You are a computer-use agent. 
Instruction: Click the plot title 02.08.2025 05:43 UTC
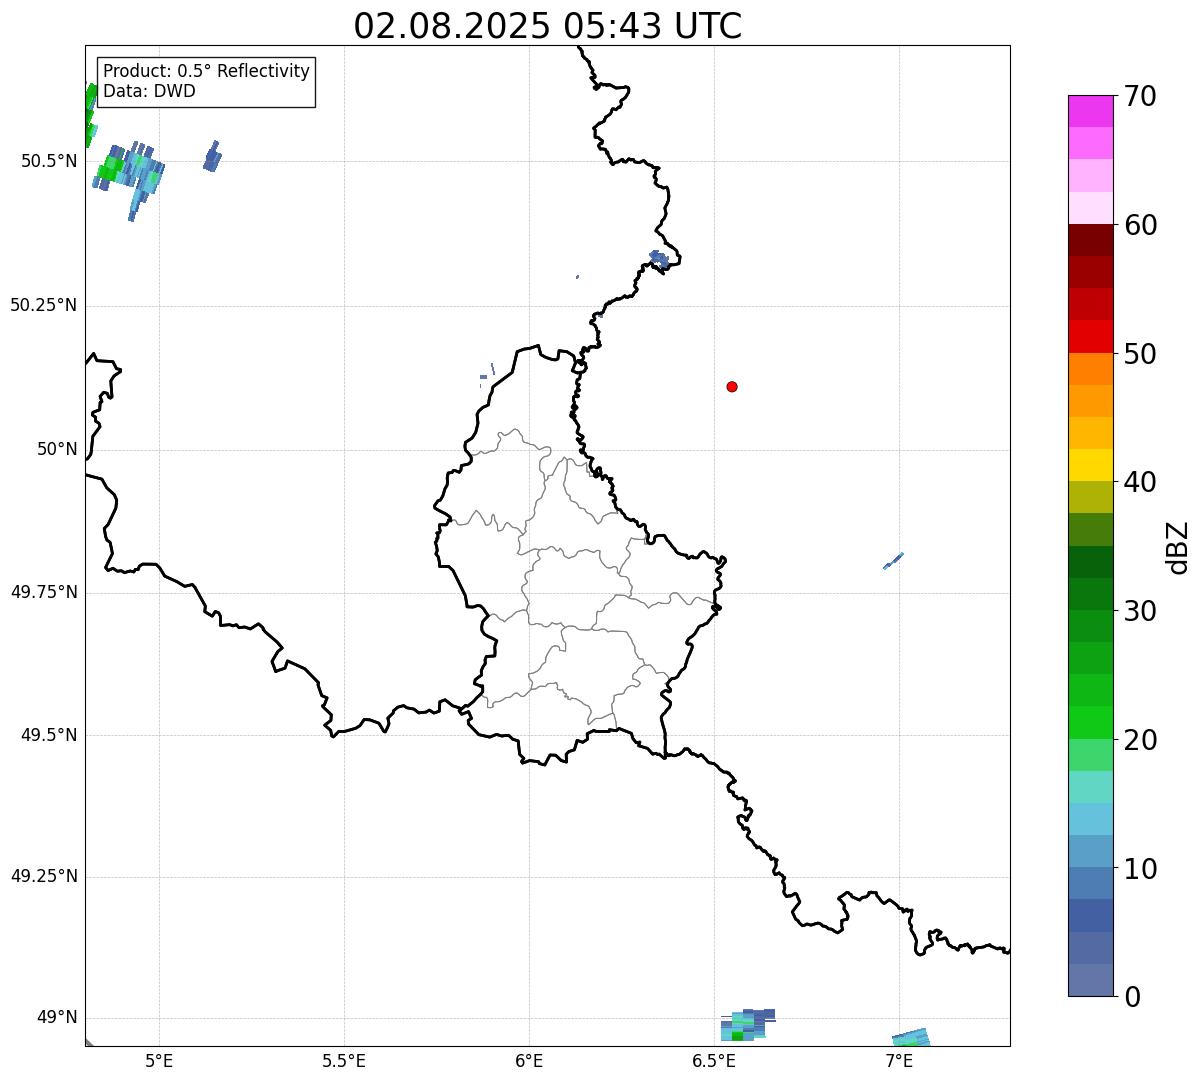[547, 26]
